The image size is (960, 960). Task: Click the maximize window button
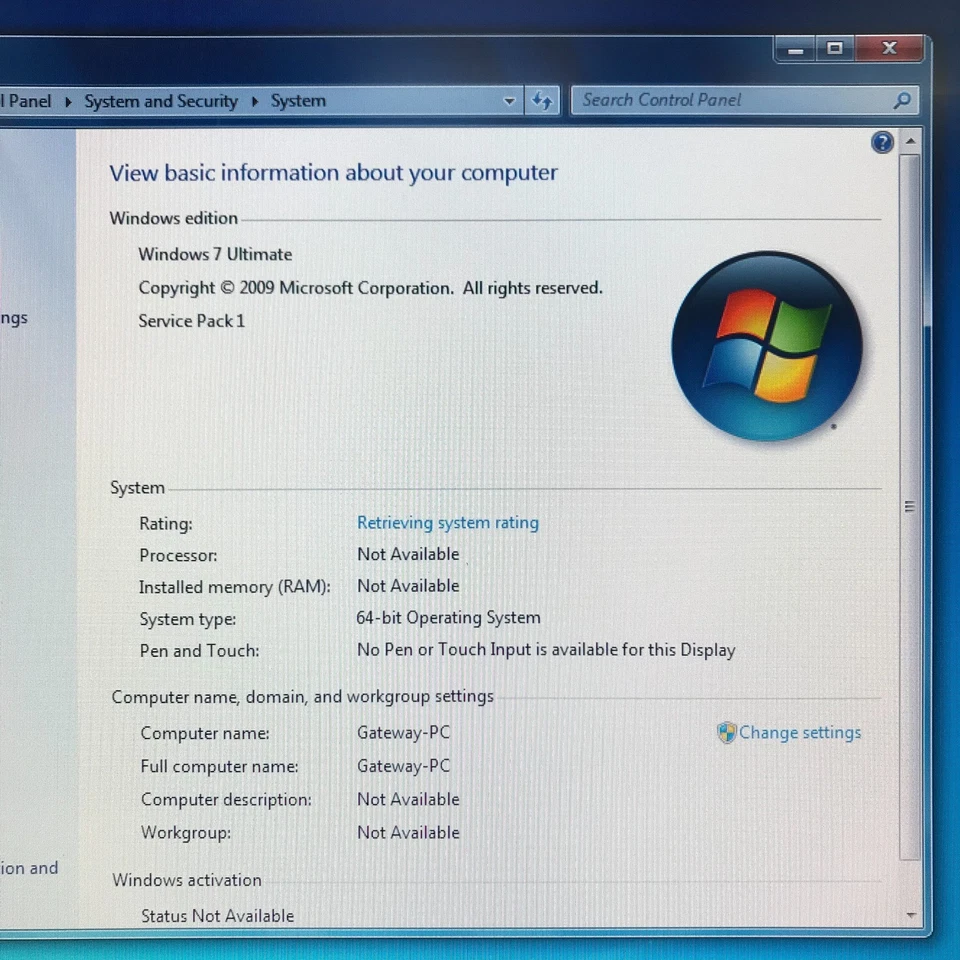pos(835,48)
